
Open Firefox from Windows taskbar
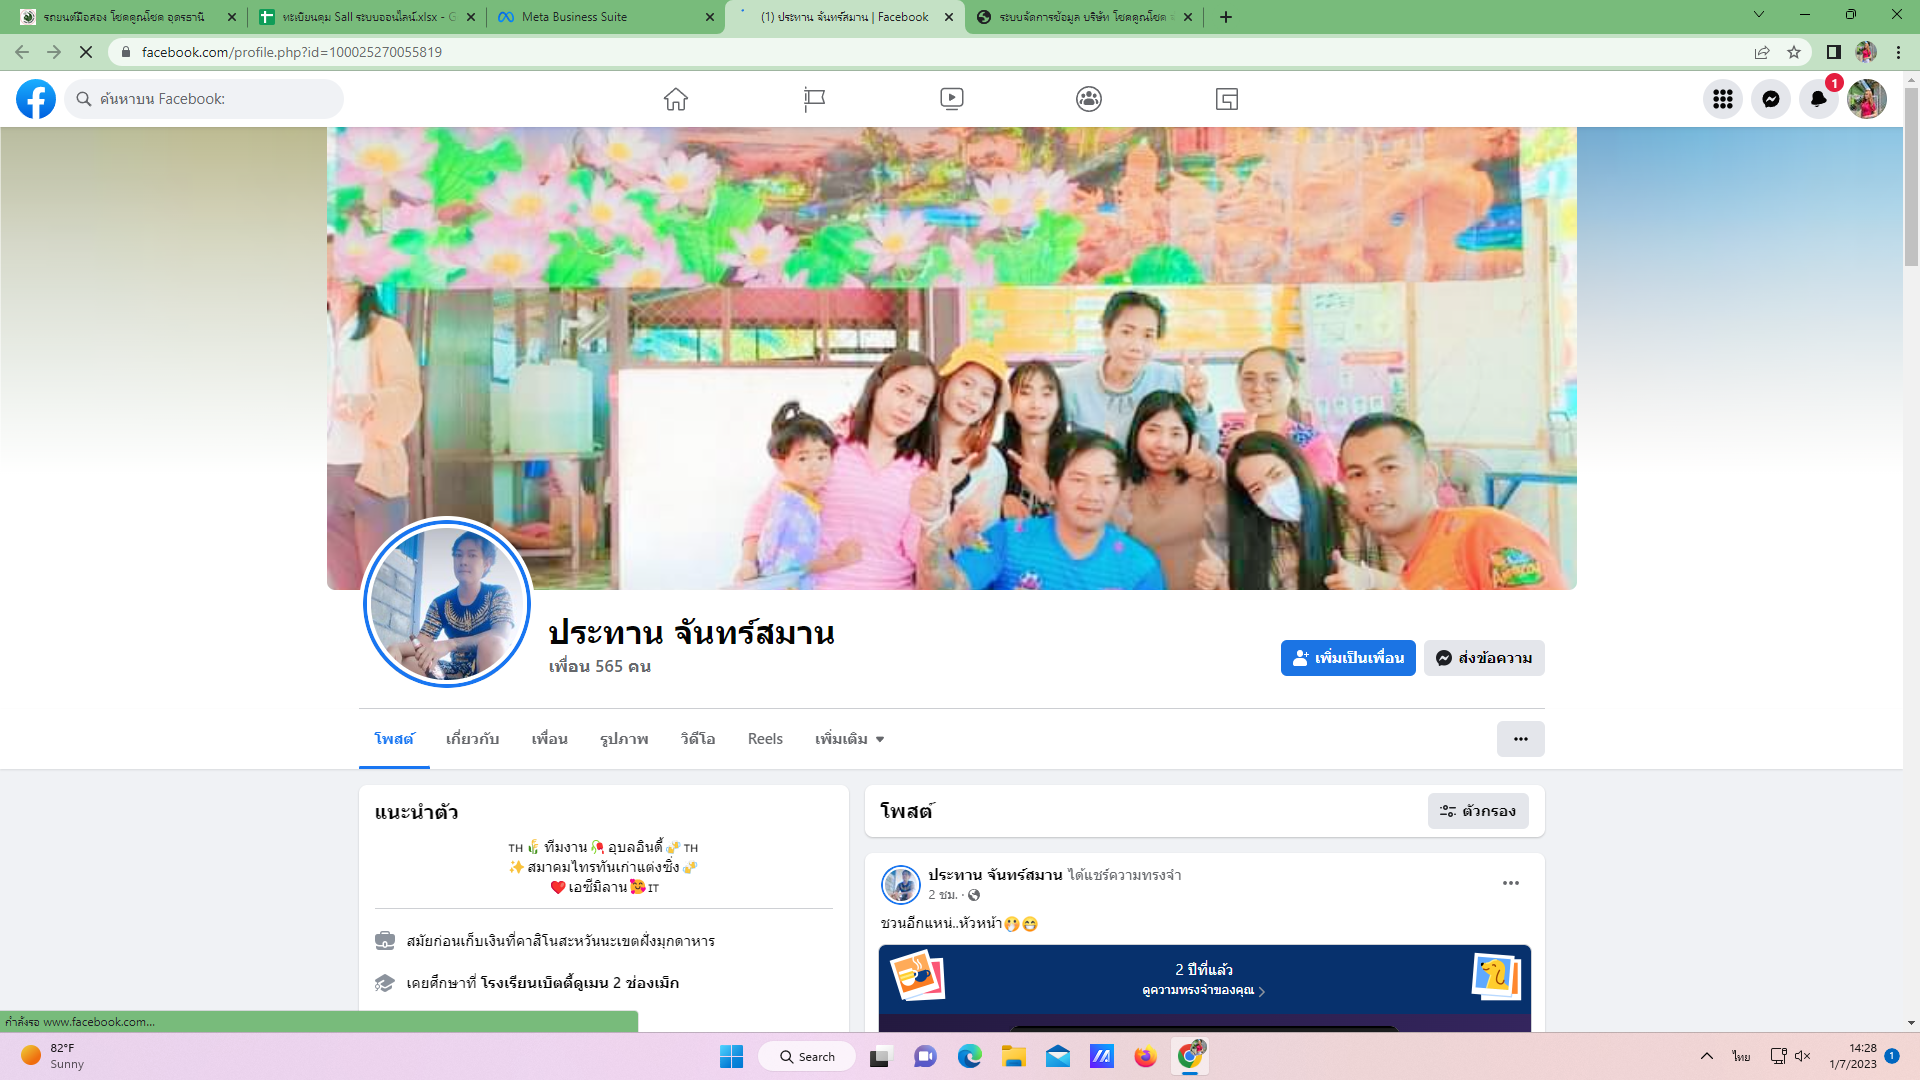coord(1145,1057)
